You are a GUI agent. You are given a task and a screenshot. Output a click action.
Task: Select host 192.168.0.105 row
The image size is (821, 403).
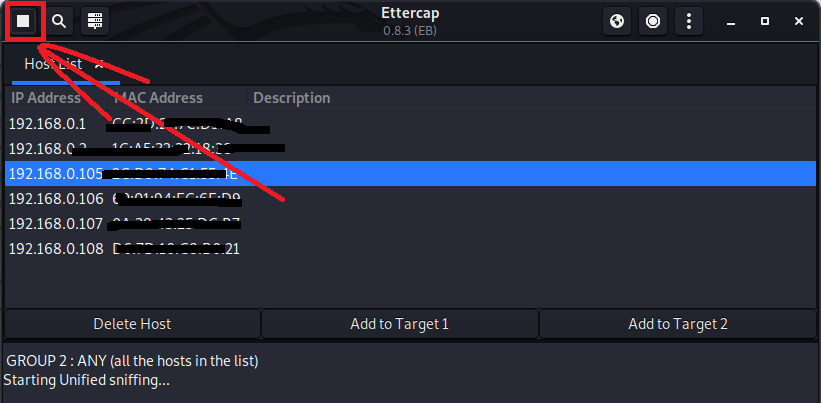[x=56, y=174]
